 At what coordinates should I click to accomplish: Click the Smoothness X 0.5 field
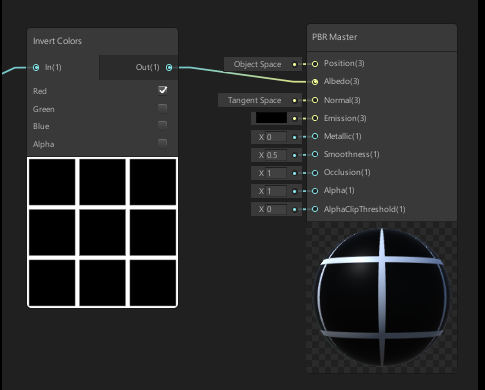coord(276,155)
